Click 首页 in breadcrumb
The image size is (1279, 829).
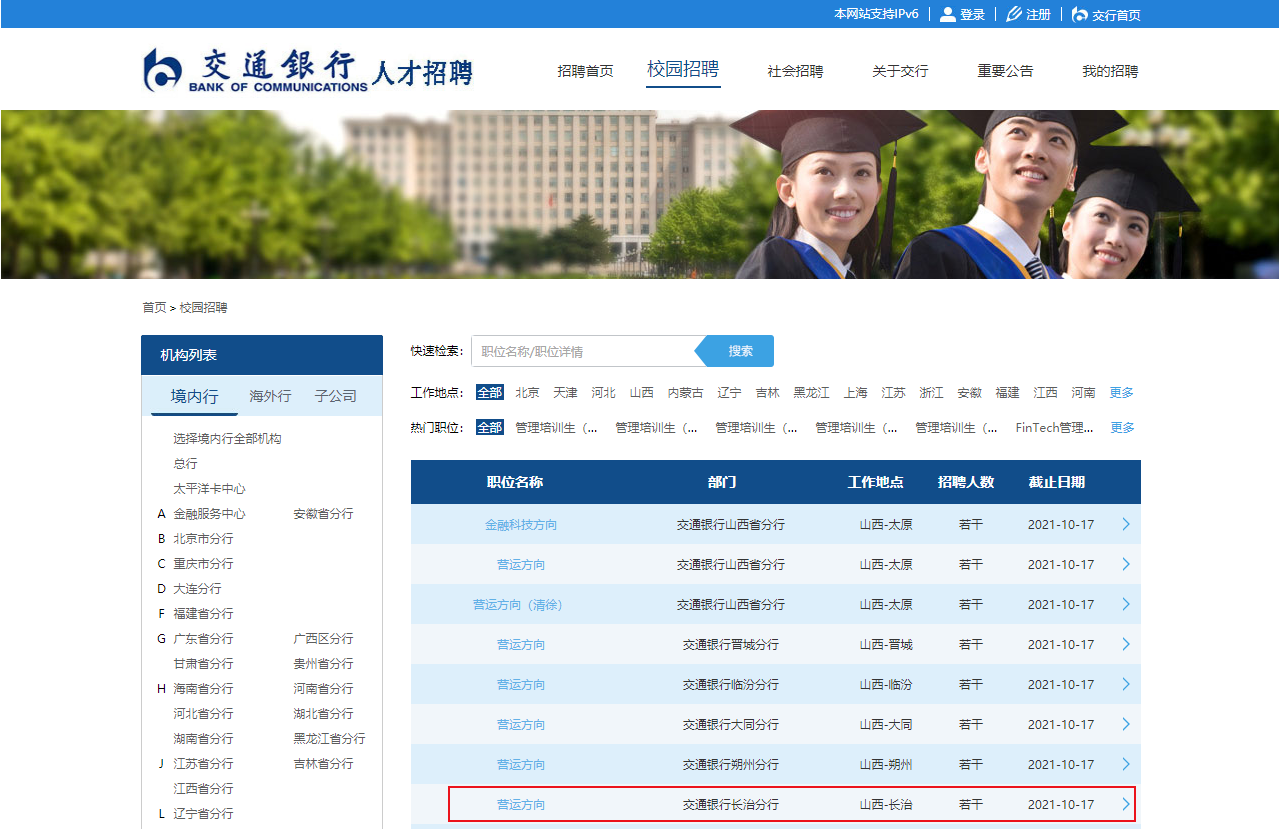pos(154,308)
